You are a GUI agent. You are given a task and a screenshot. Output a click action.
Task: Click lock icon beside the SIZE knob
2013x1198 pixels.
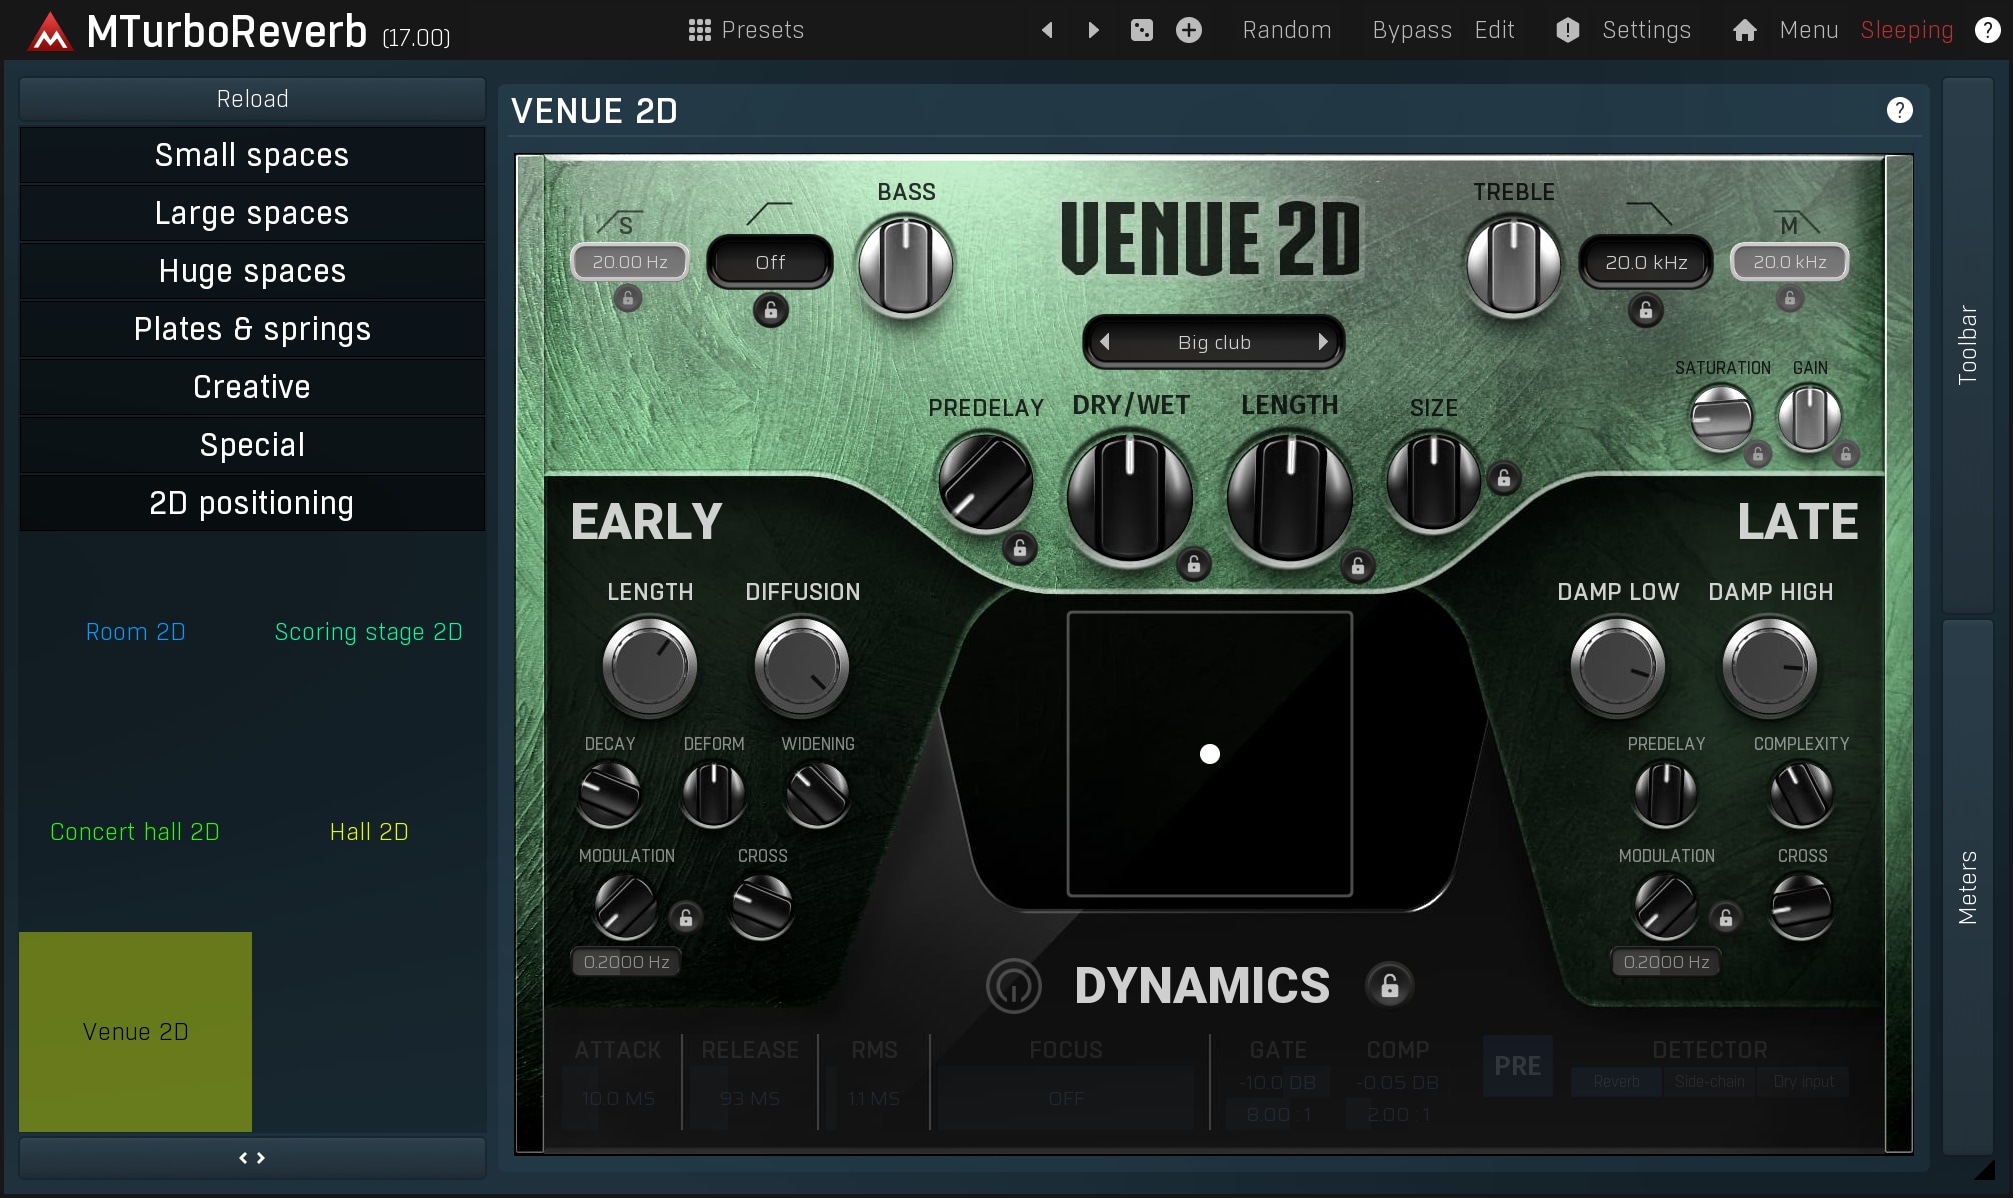[1503, 479]
